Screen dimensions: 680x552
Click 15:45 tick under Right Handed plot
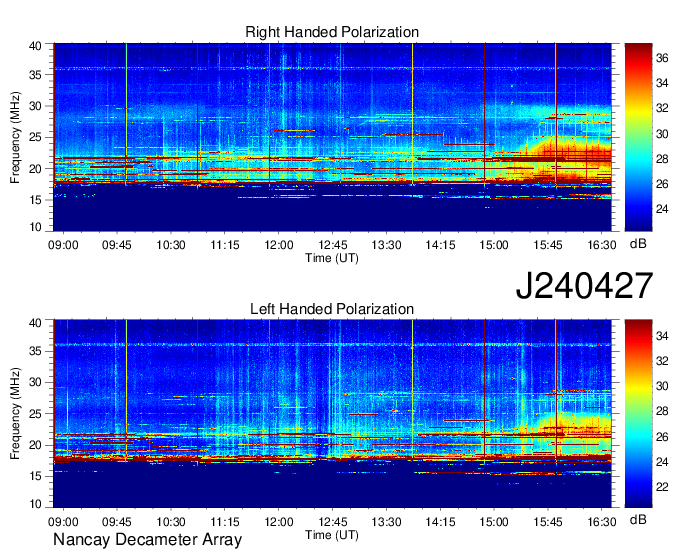[548, 245]
